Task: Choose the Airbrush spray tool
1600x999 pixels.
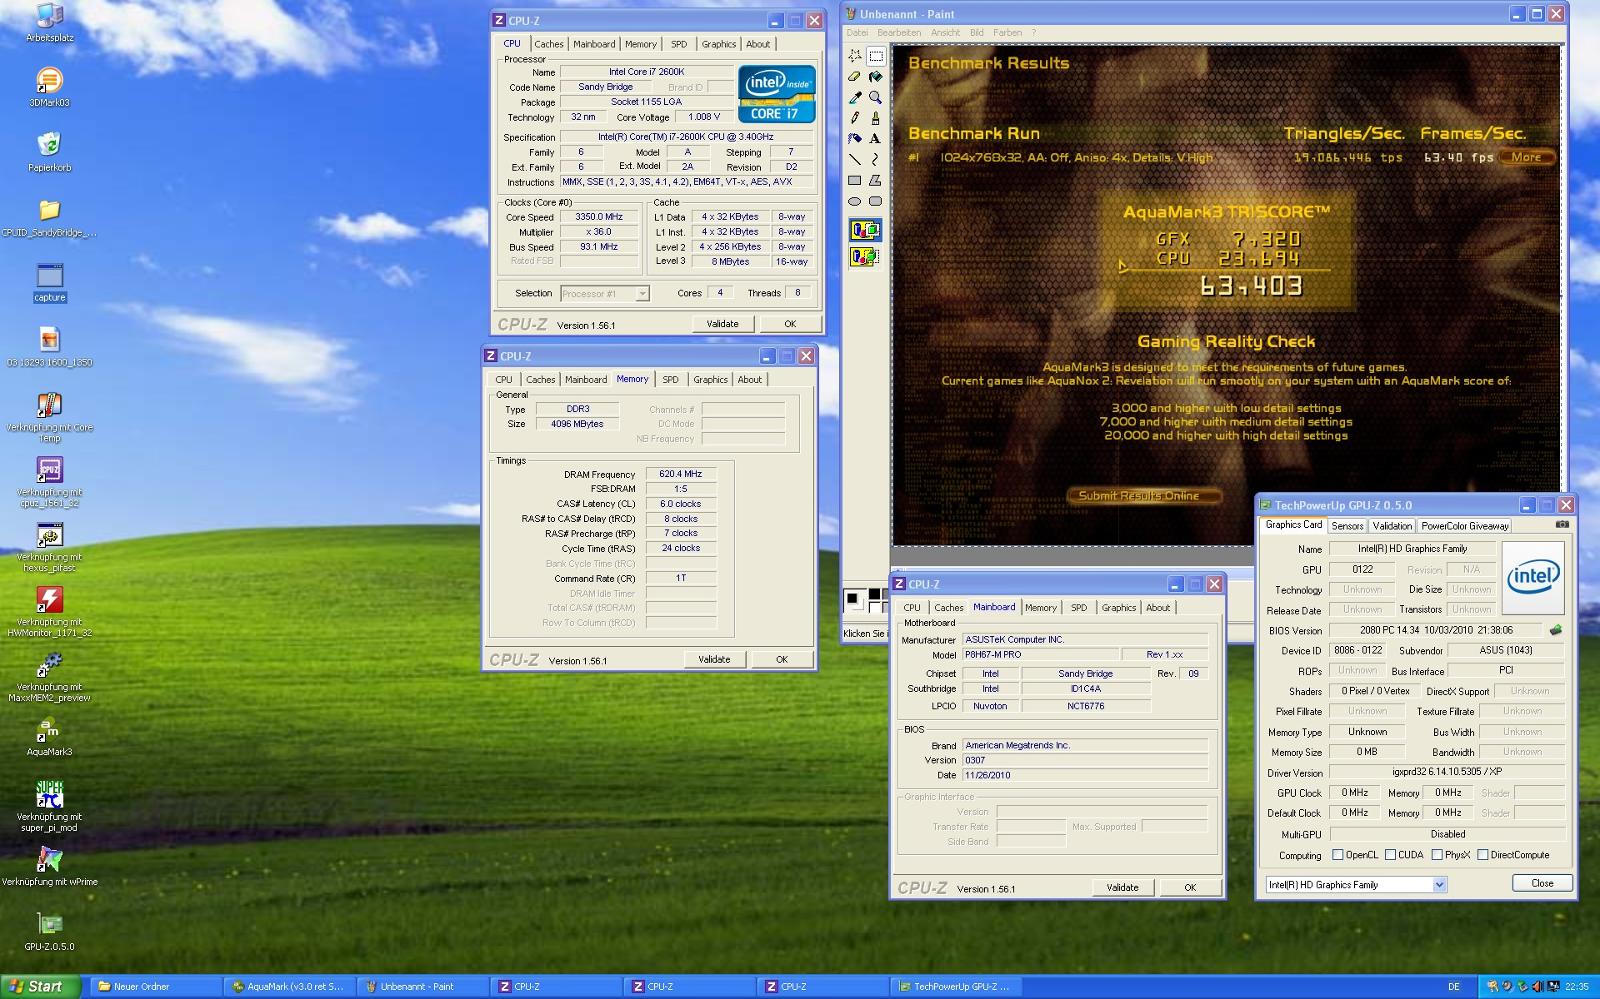Action: [x=855, y=139]
